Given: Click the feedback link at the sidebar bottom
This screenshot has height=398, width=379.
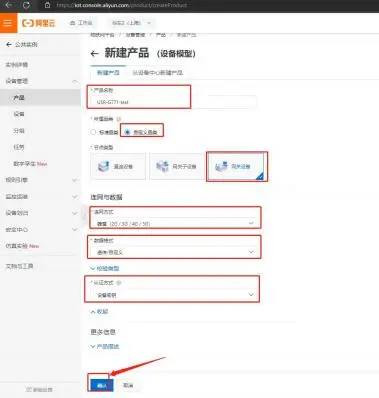Looking at the screenshot, I should 39,389.
